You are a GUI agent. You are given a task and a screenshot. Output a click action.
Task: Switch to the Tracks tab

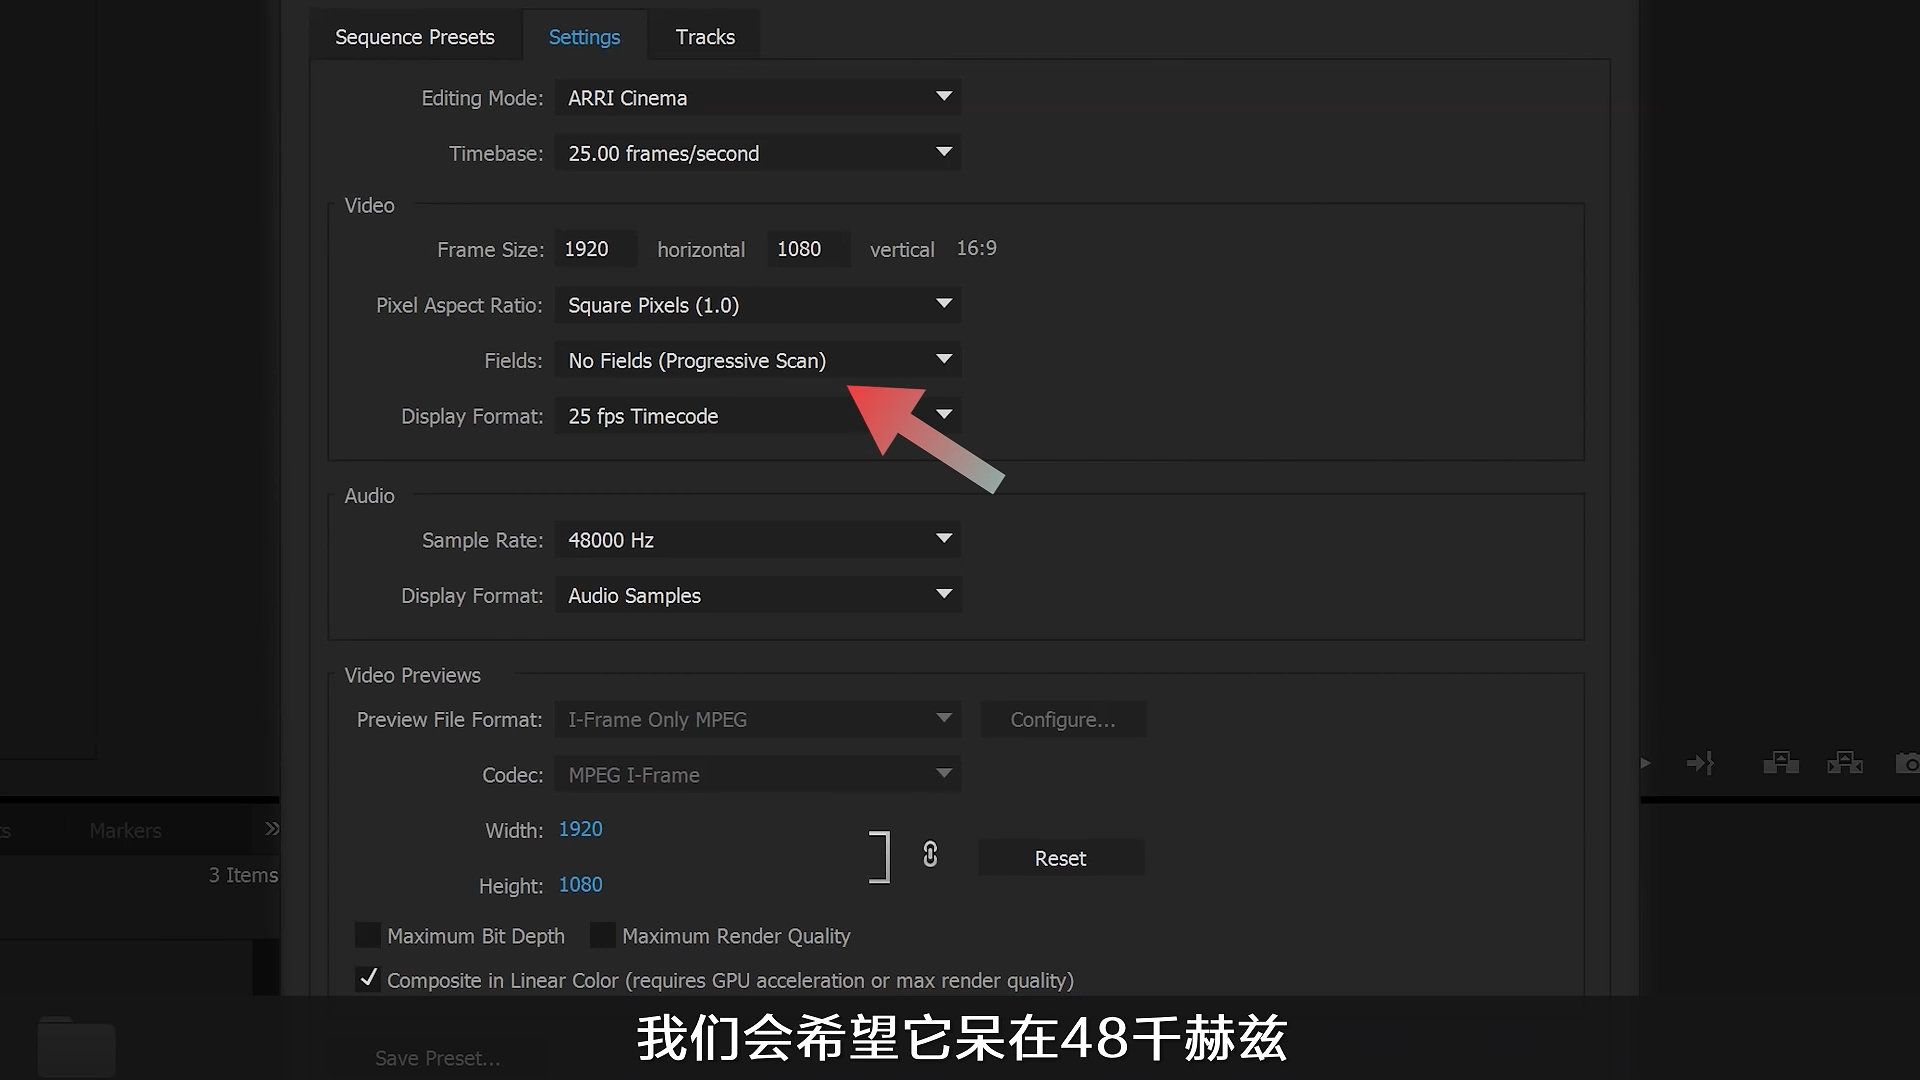704,36
